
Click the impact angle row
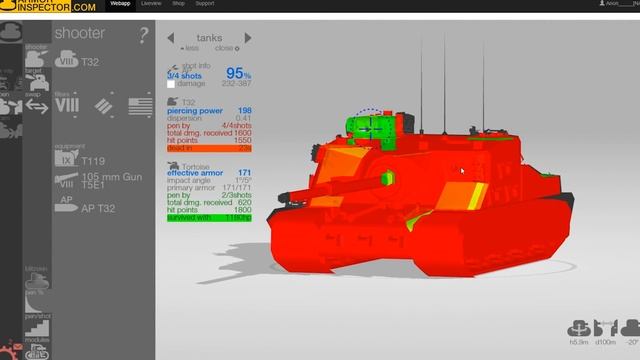pyautogui.click(x=209, y=180)
